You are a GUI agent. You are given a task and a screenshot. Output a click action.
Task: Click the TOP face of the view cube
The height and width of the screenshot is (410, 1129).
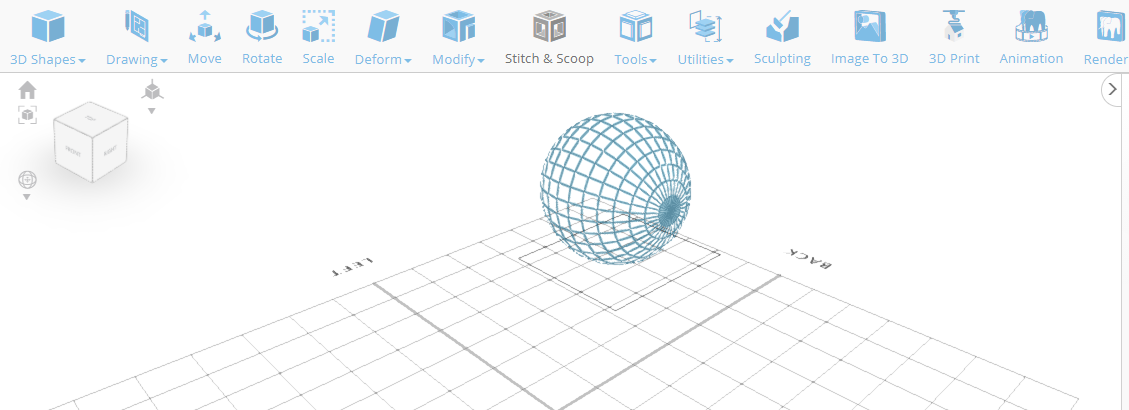tap(90, 117)
